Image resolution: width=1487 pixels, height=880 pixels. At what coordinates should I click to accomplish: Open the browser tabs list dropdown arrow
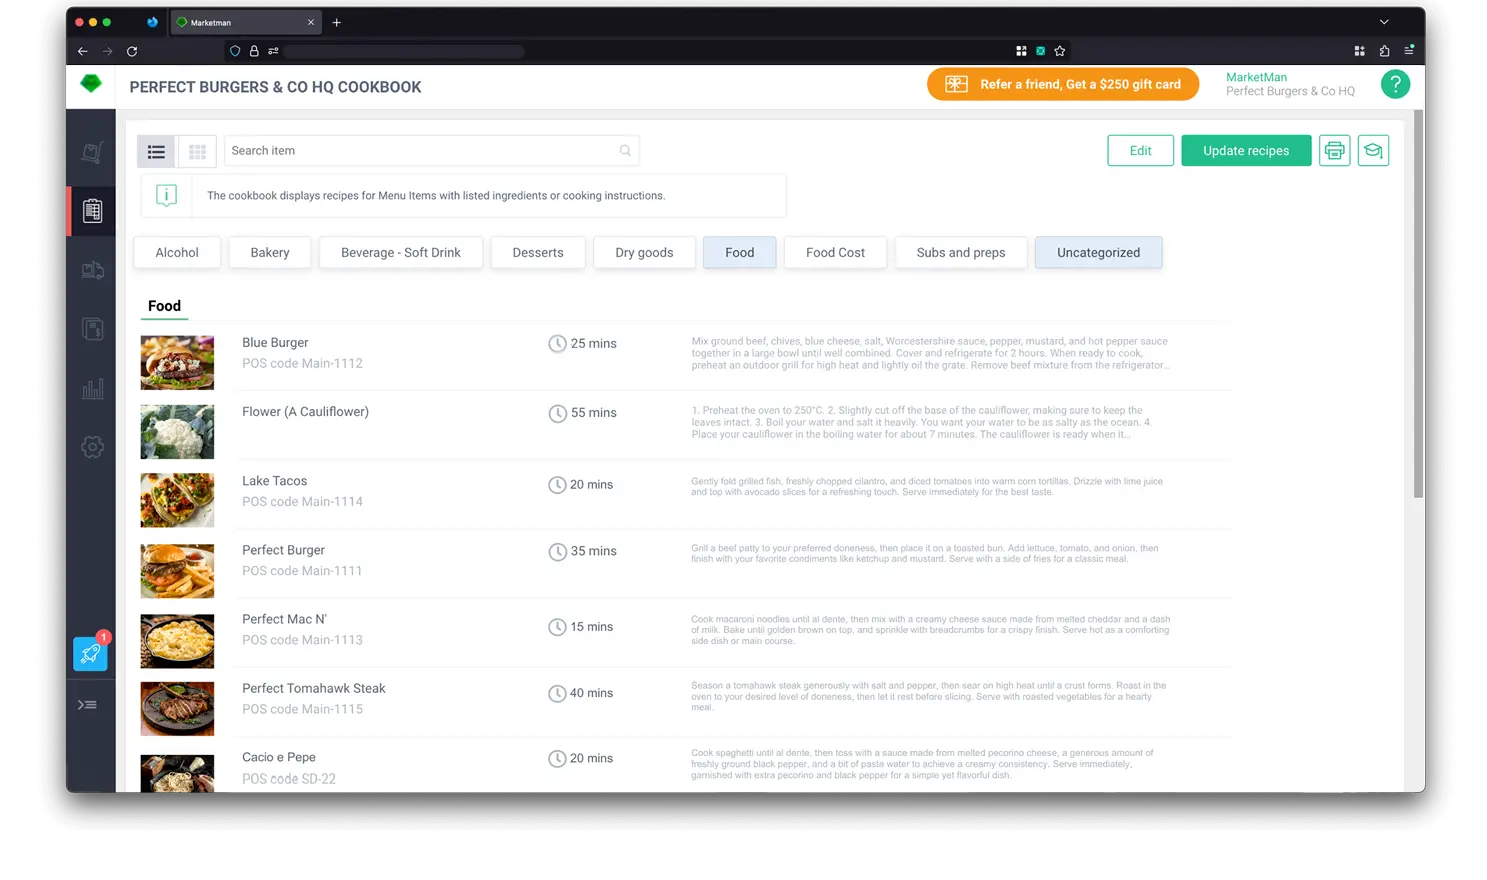click(1383, 22)
